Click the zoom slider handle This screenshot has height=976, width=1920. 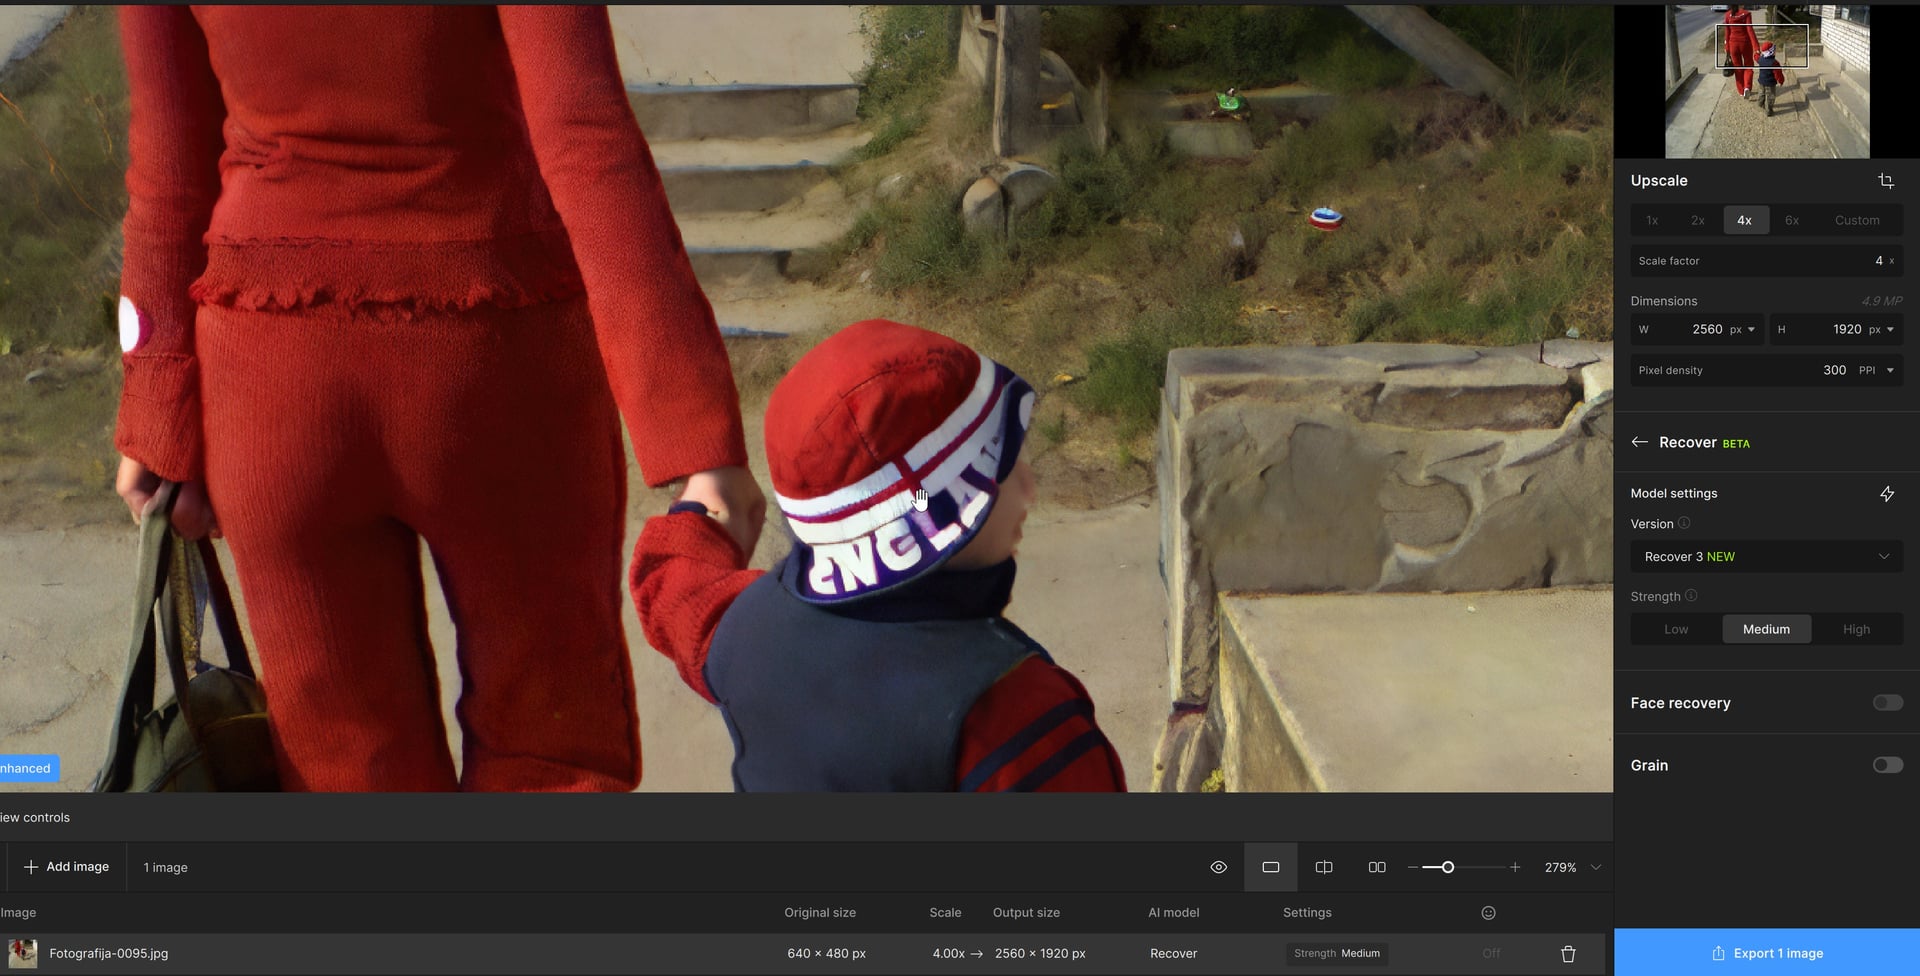(1447, 867)
